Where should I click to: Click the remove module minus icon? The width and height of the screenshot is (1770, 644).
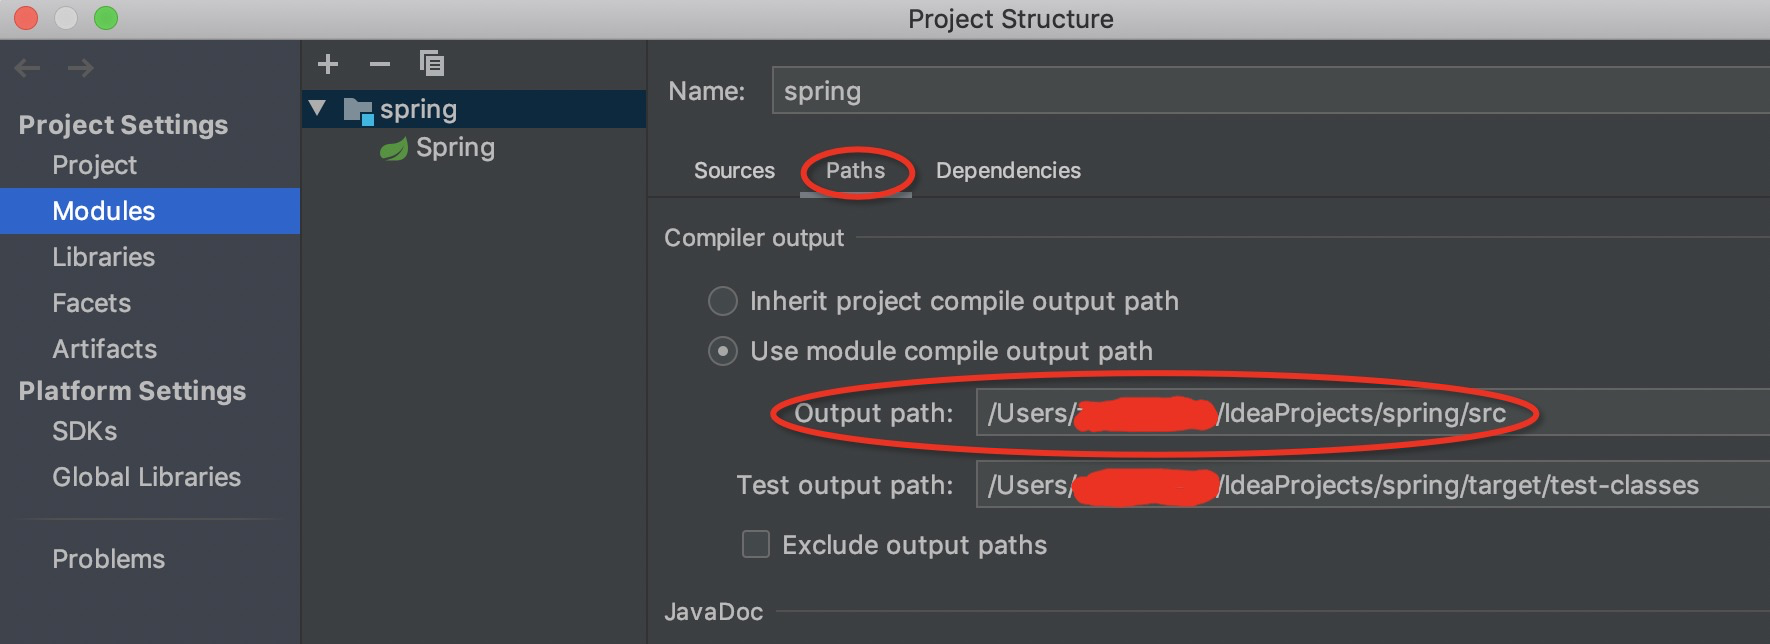[380, 65]
